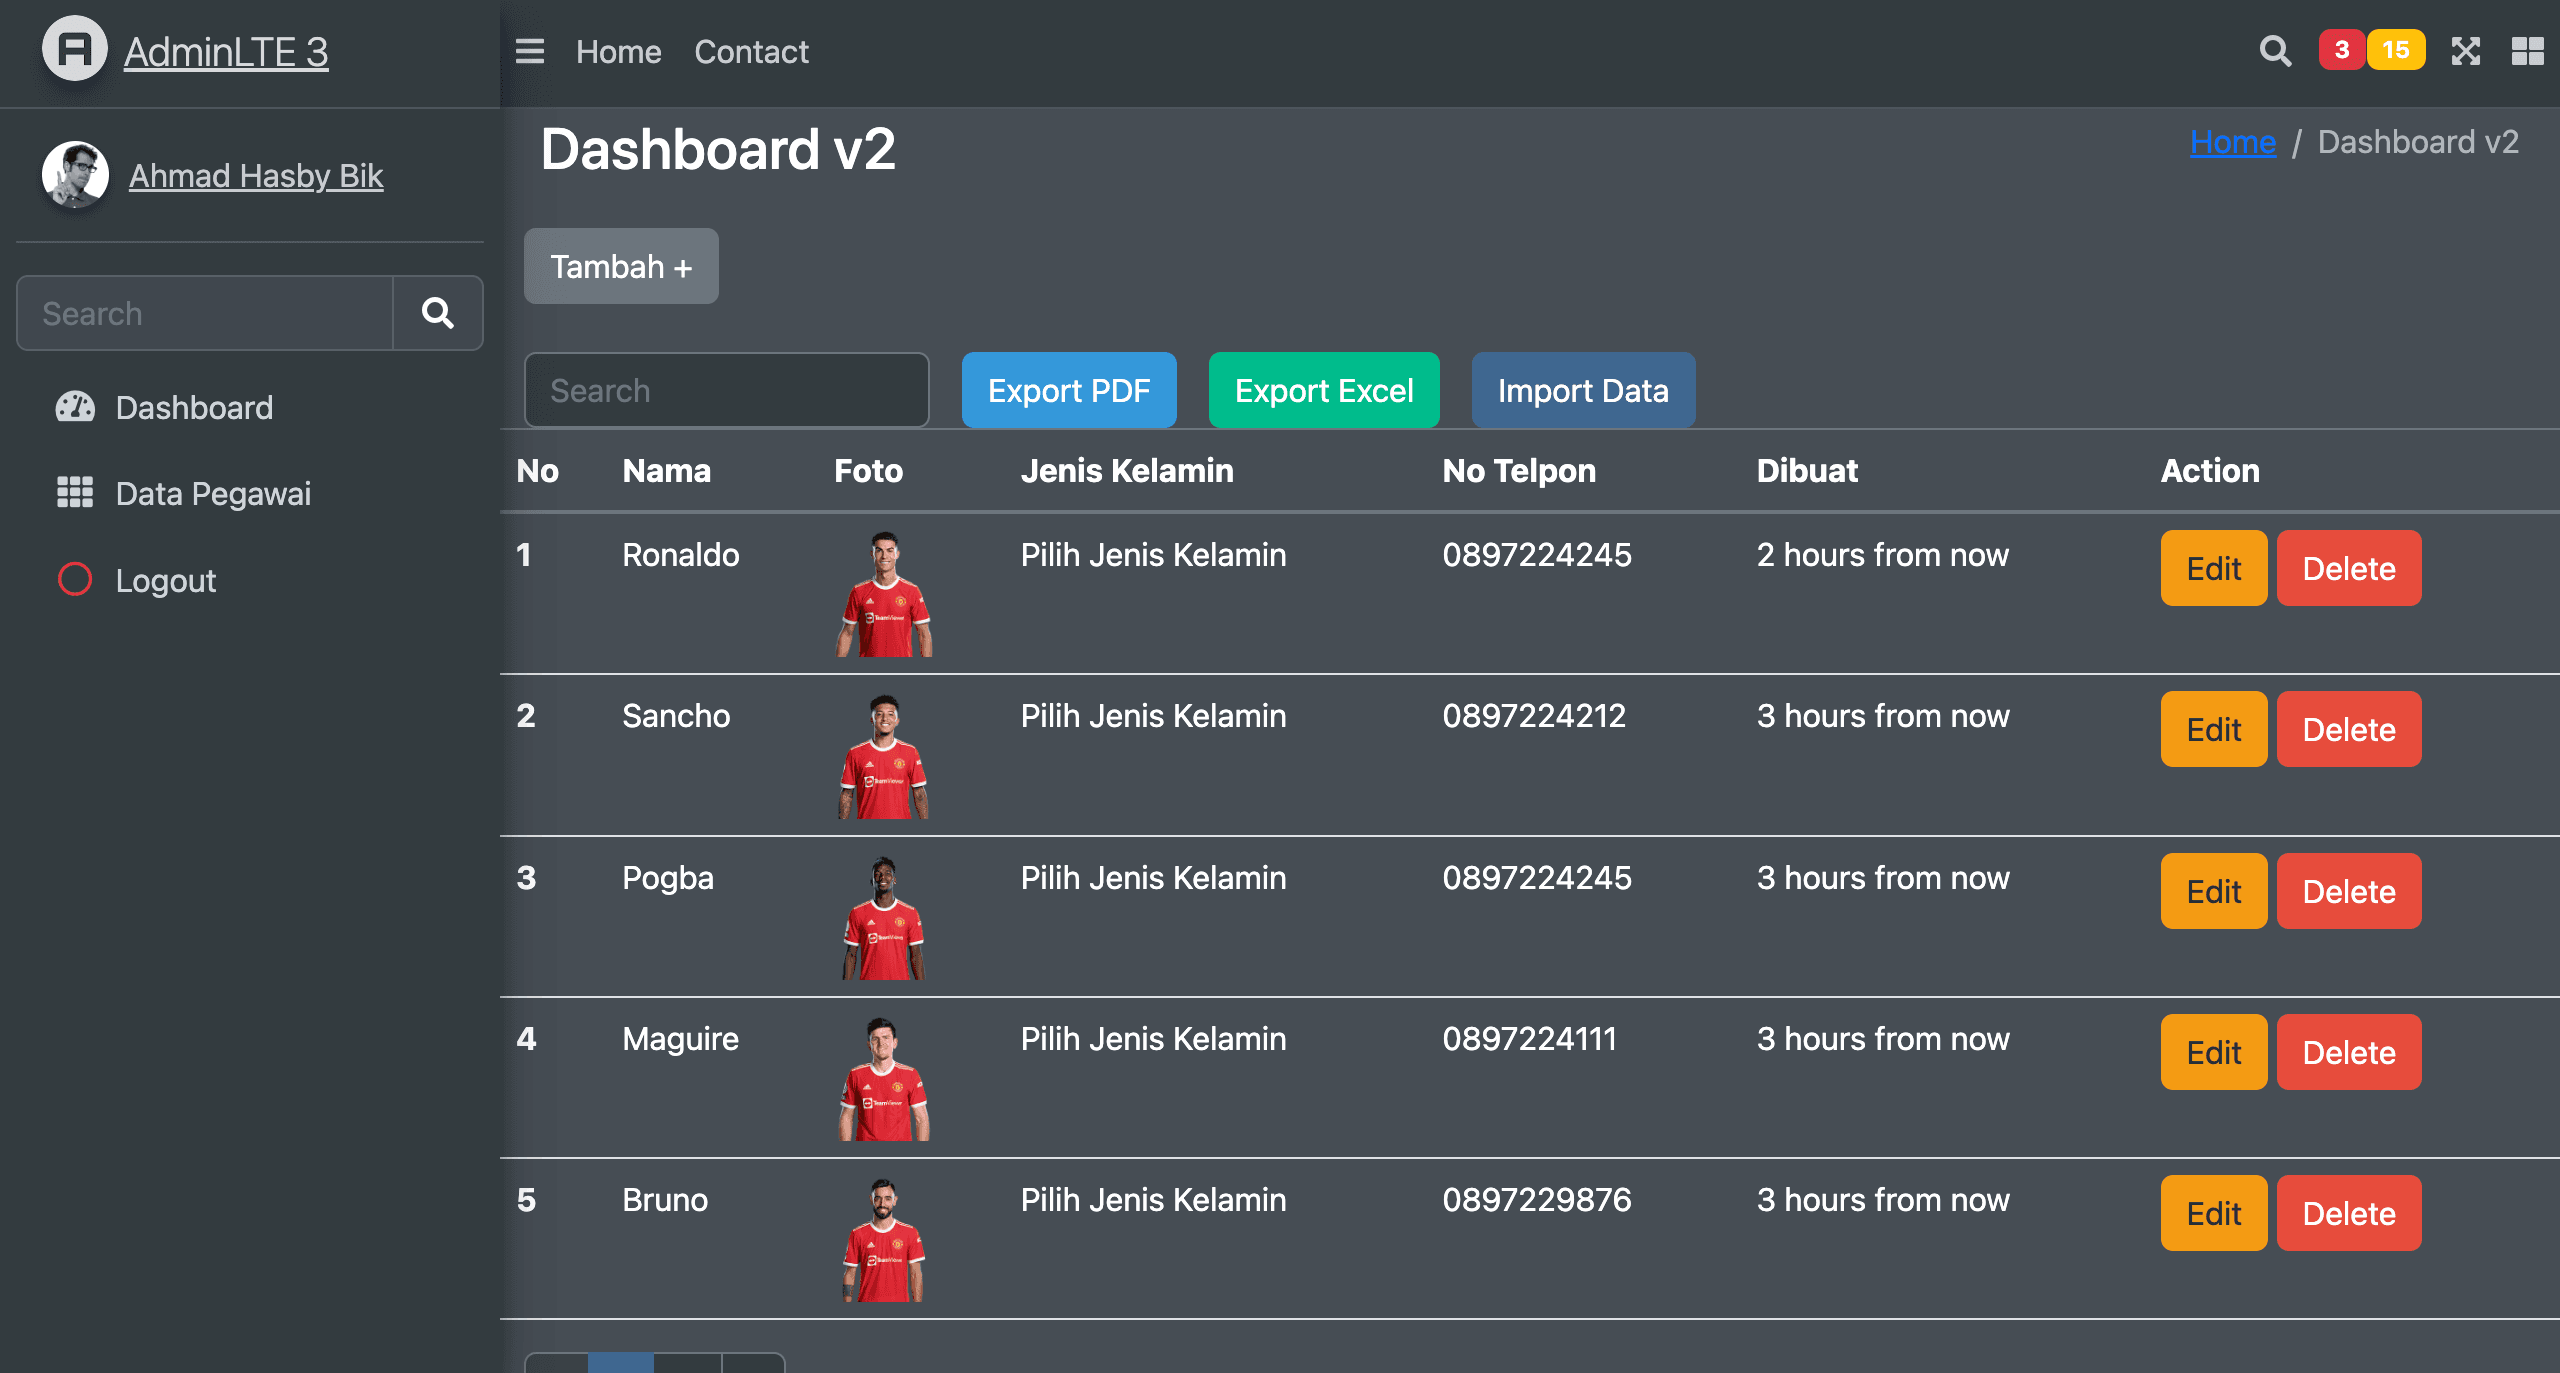2560x1373 pixels.
Task: Click Bruno's photo thumbnail
Action: click(x=884, y=1240)
